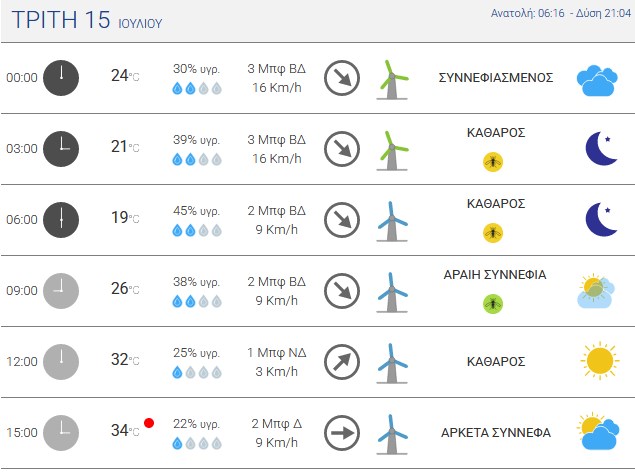The height and width of the screenshot is (473, 635).
Task: Click the sunrise and sunset times text
Action: click(x=561, y=13)
